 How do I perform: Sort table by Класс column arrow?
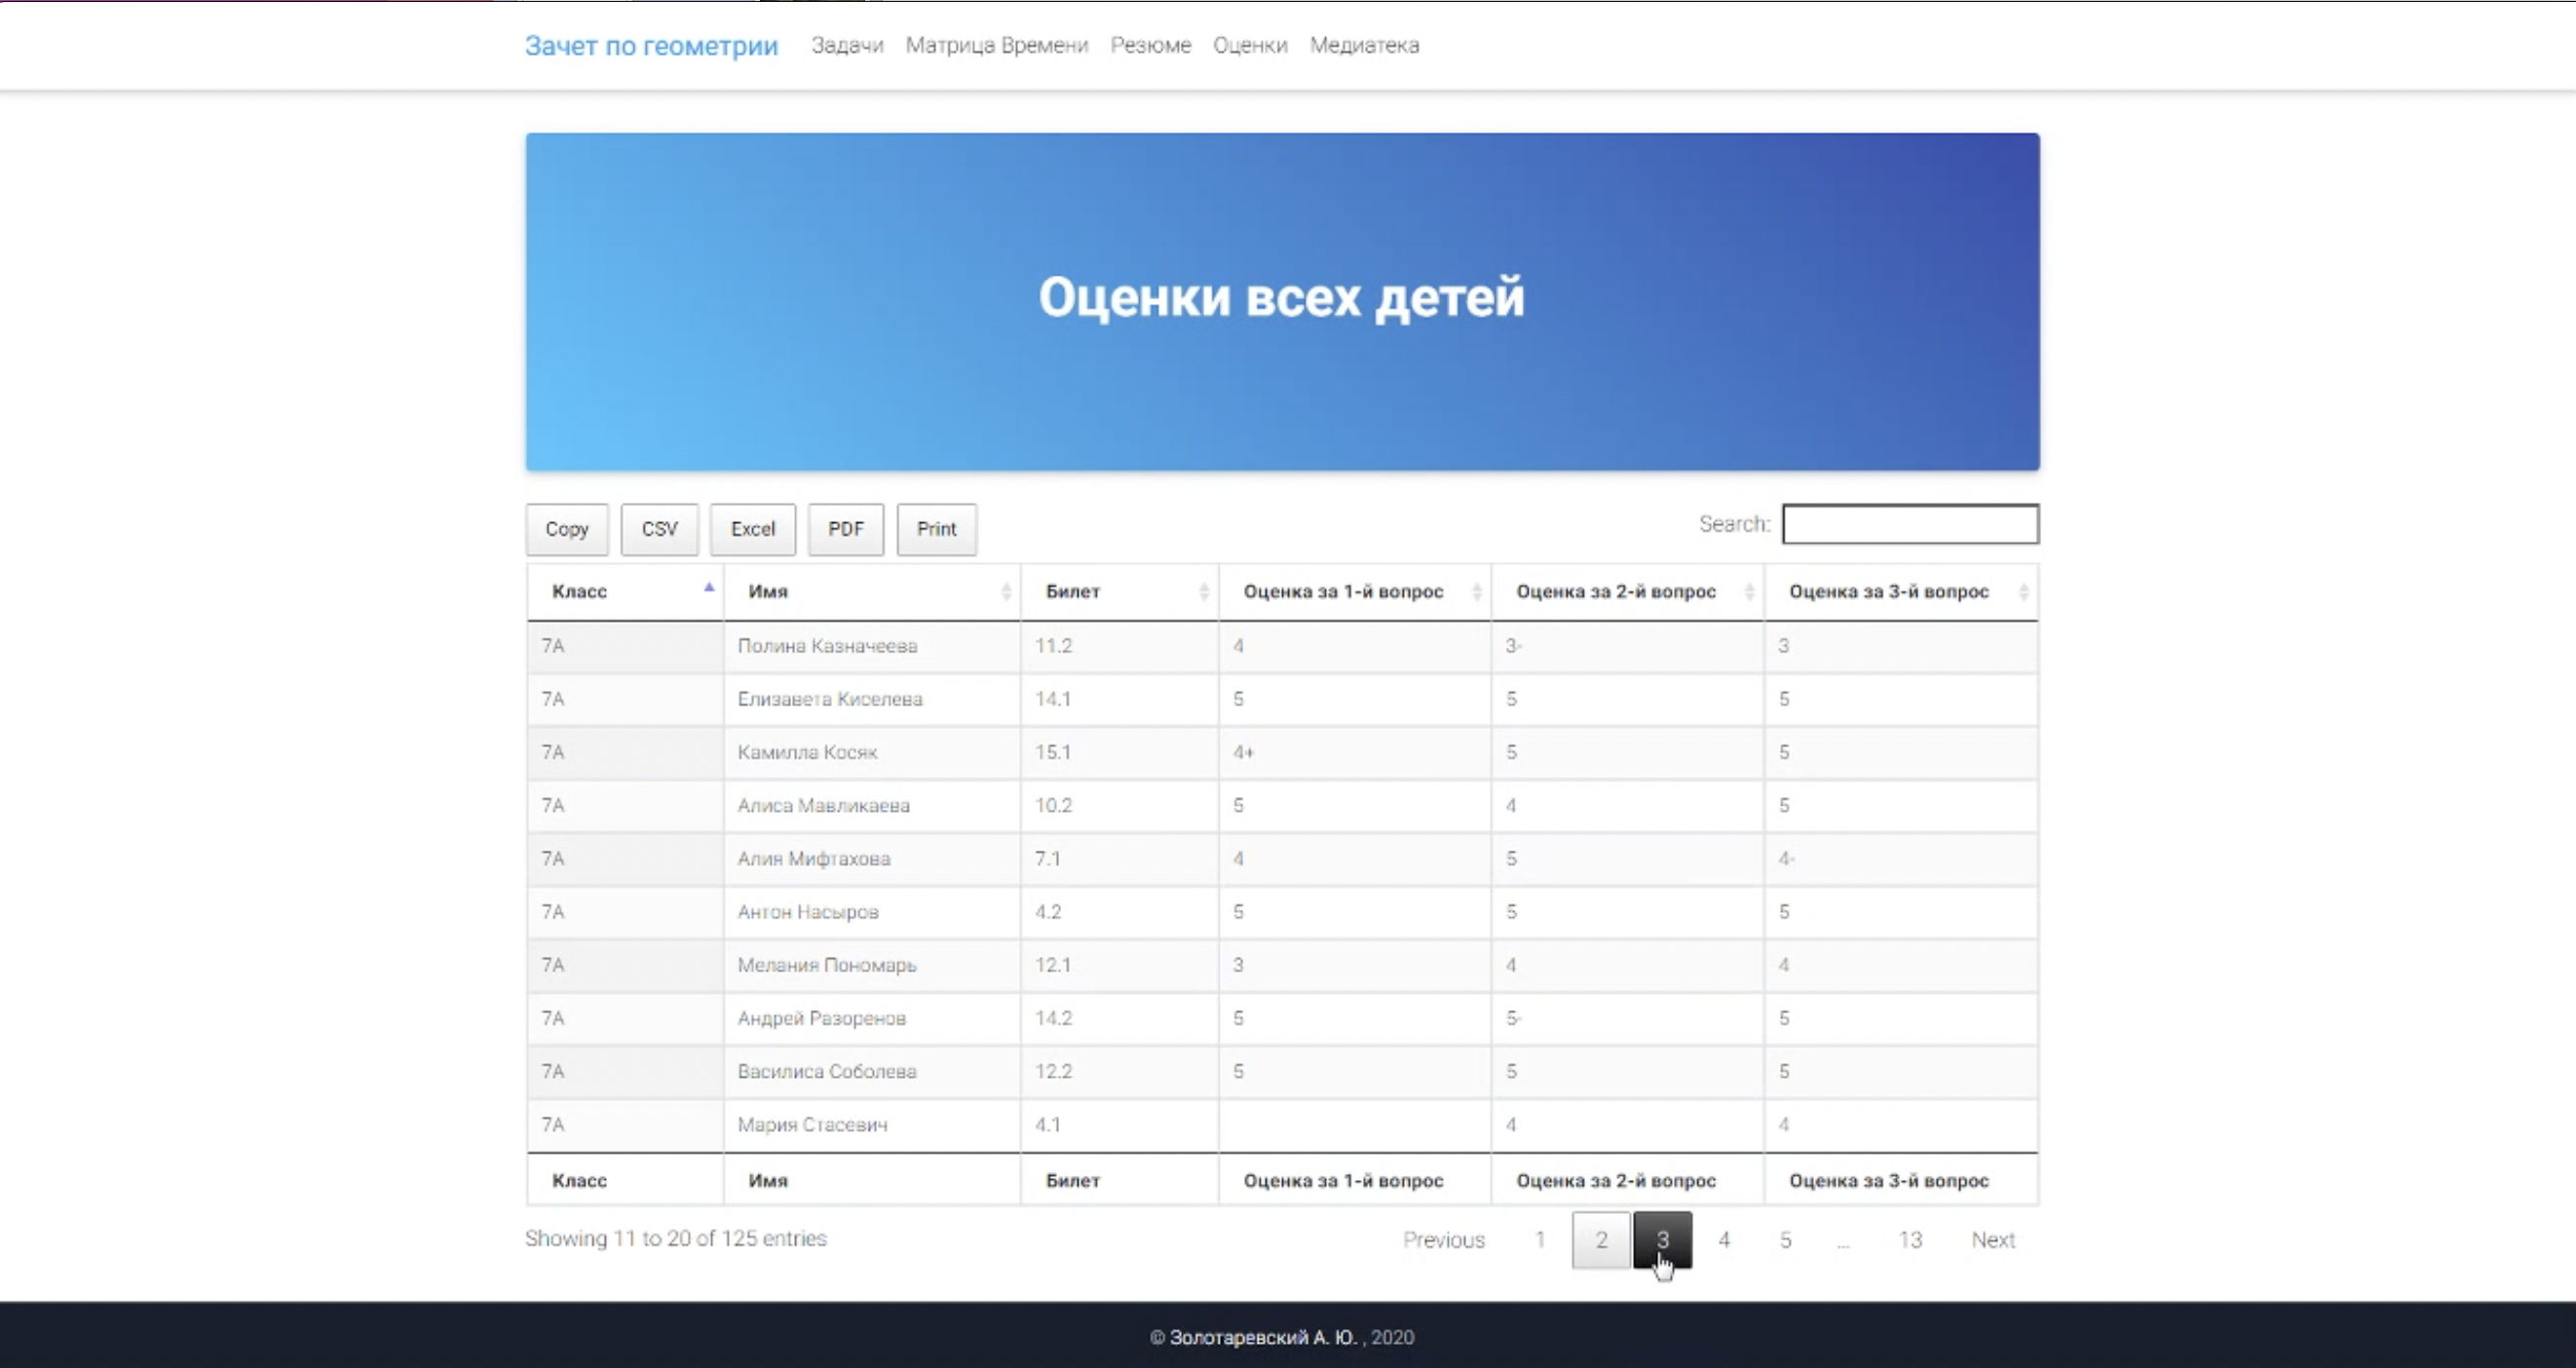(709, 589)
